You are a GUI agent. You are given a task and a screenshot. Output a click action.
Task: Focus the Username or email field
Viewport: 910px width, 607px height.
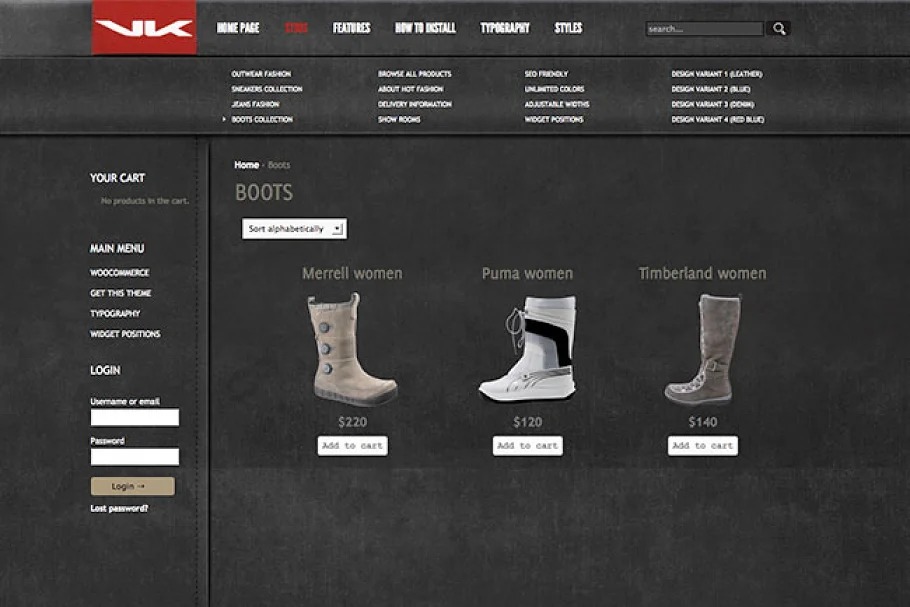[x=135, y=418]
